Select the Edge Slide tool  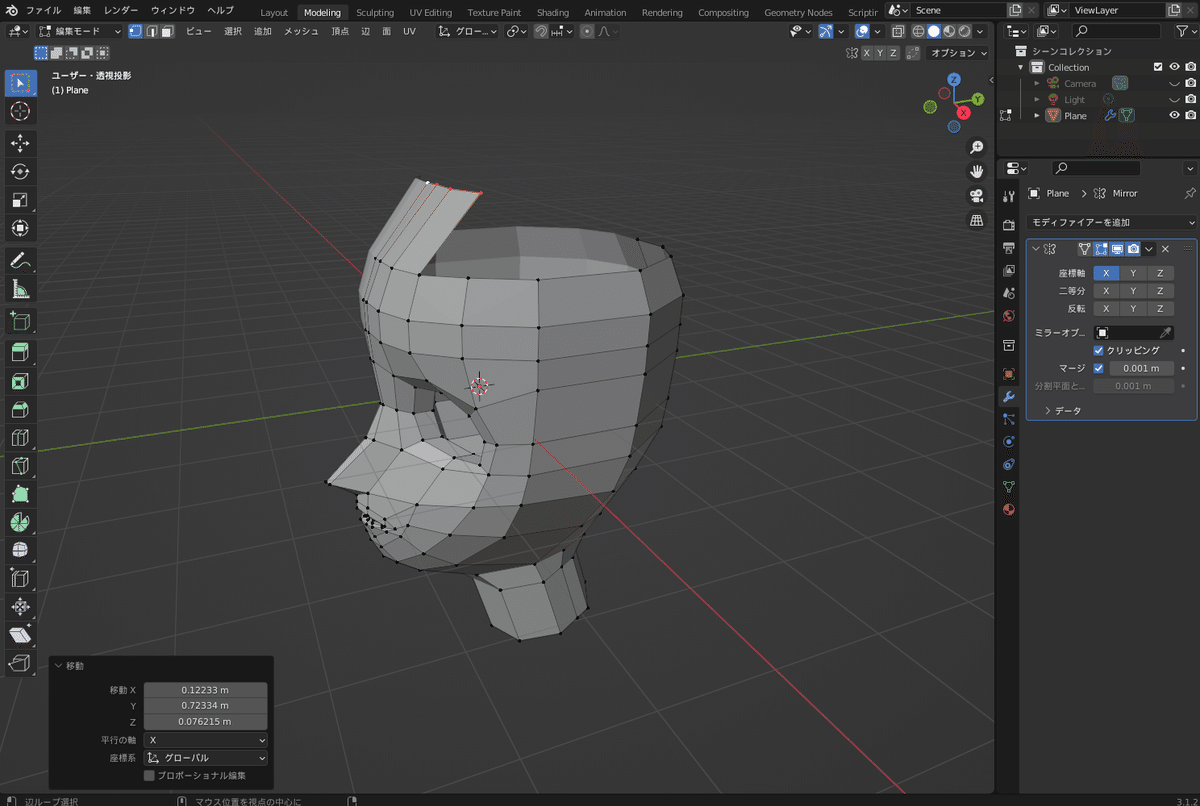(x=20, y=579)
